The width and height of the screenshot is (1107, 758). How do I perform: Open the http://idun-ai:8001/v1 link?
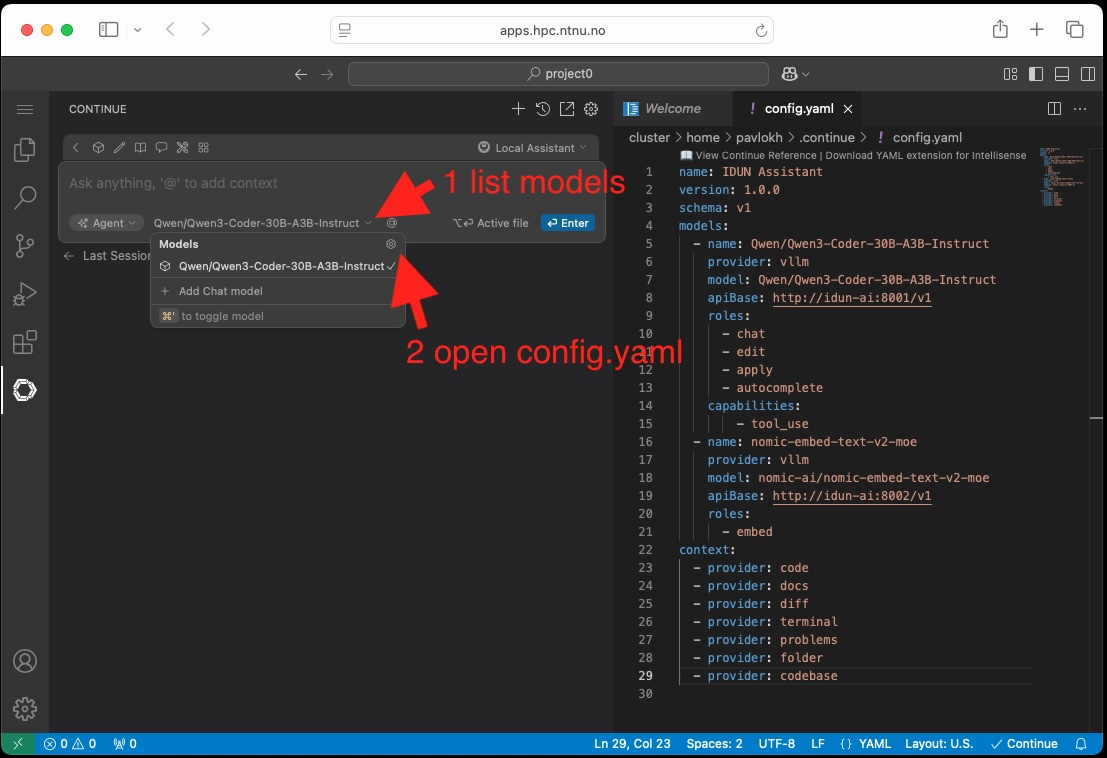pyautogui.click(x=851, y=298)
